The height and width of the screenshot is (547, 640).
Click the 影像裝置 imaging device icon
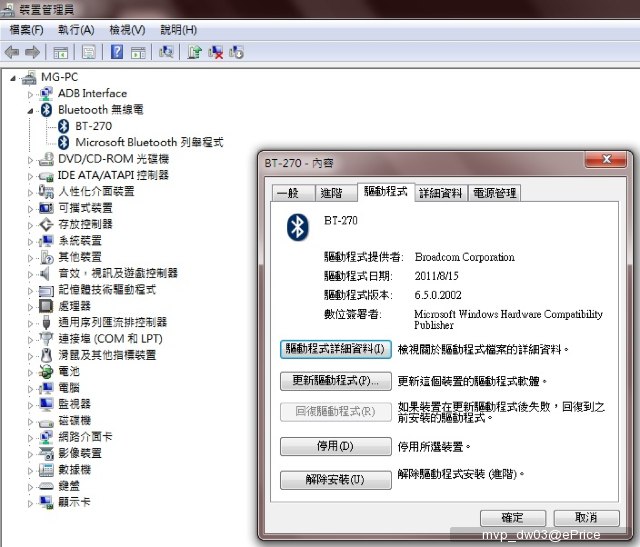[x=46, y=453]
